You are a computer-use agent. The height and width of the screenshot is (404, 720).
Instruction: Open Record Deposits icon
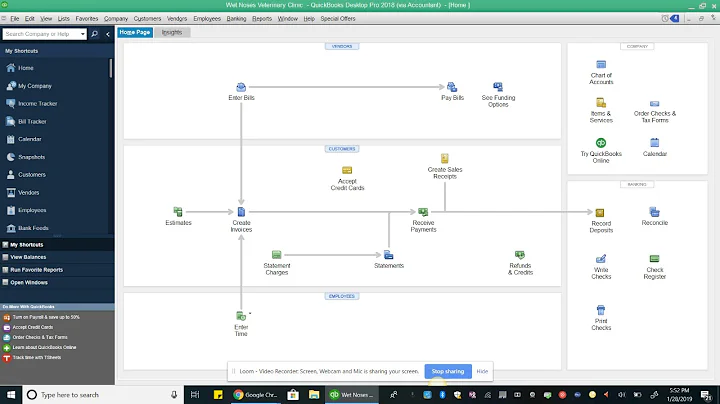coord(600,213)
